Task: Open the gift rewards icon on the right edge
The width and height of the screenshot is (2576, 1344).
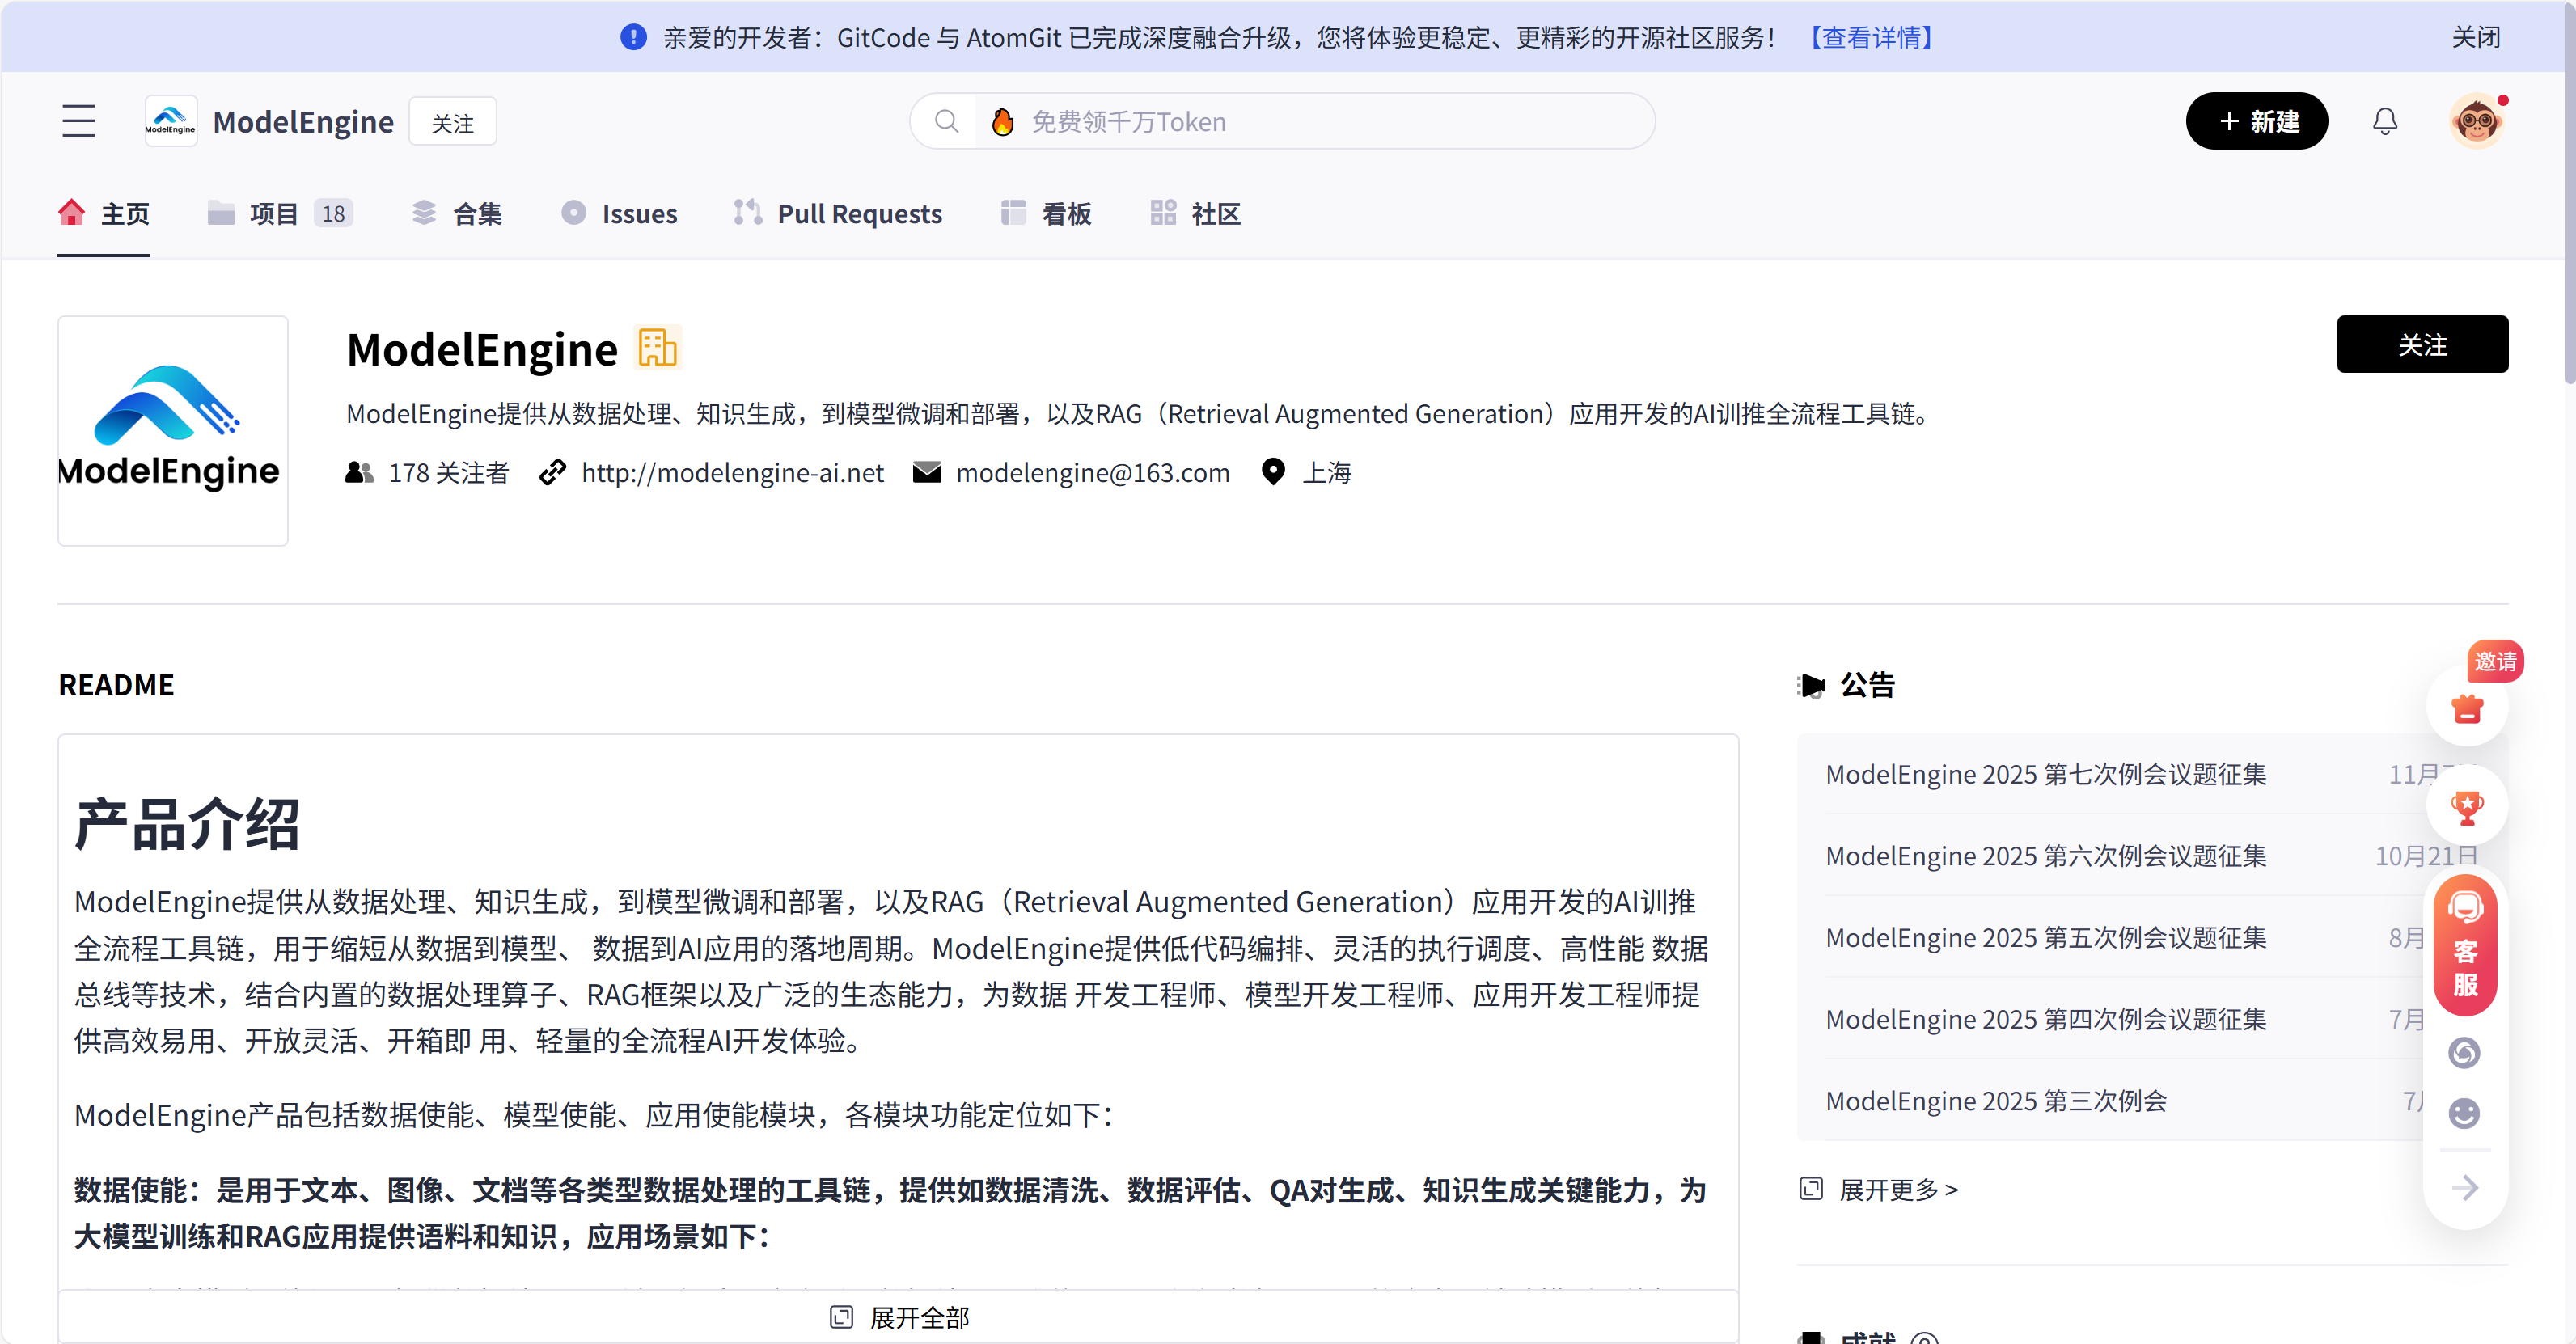Action: [2466, 709]
